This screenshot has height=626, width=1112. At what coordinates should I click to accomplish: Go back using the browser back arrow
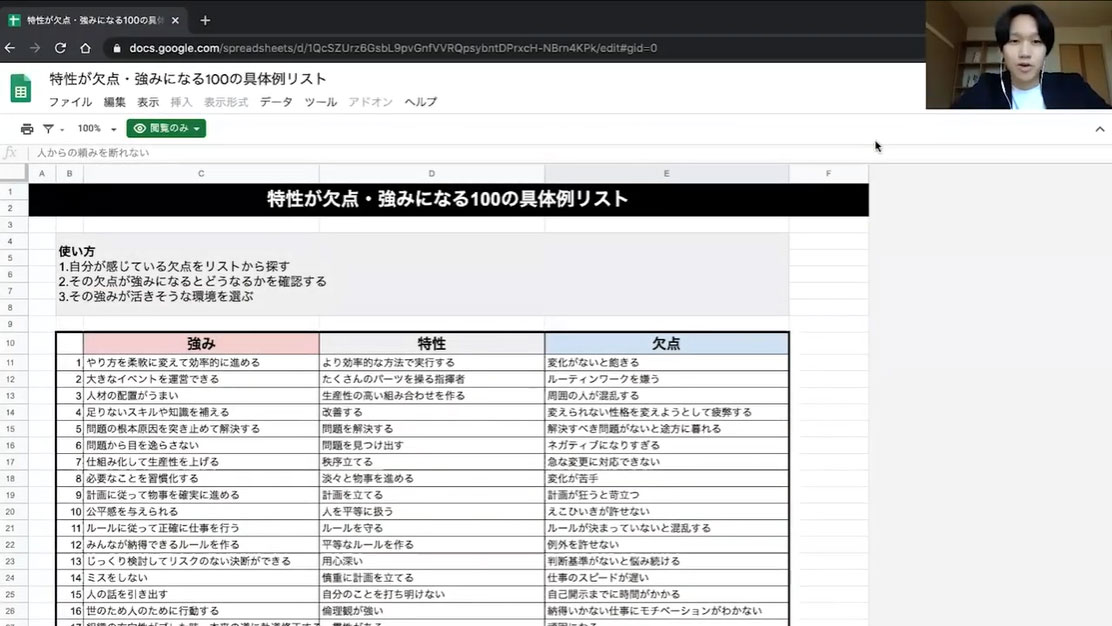point(10,48)
